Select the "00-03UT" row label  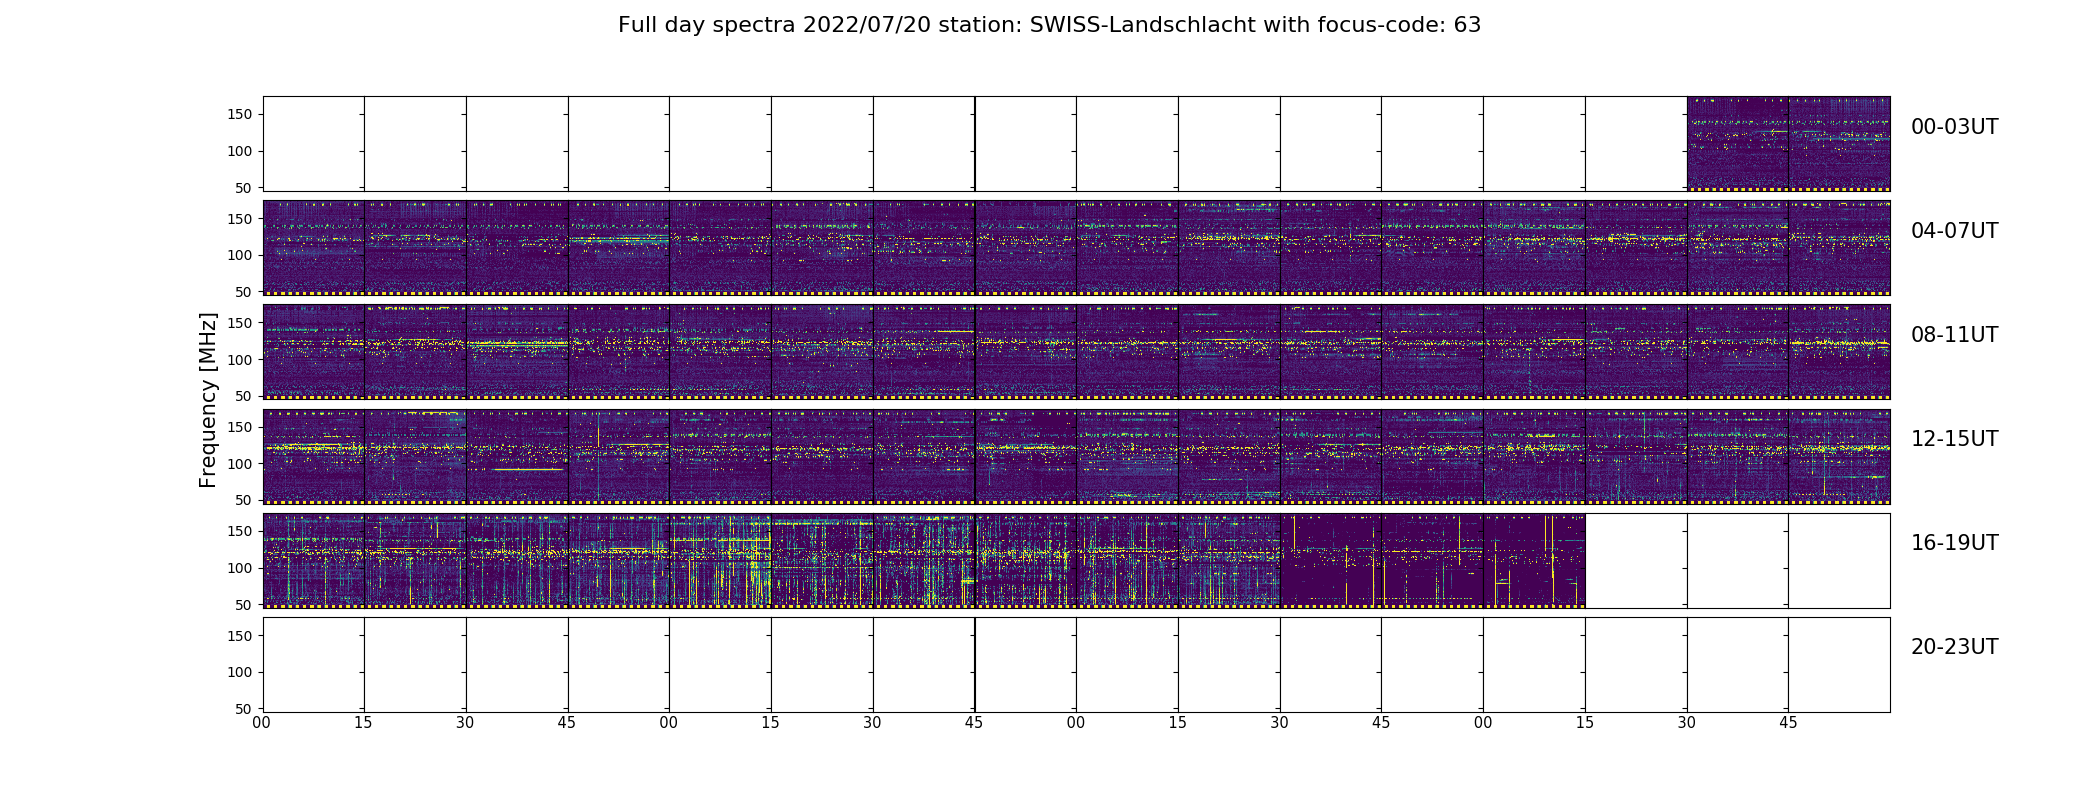coord(1954,127)
